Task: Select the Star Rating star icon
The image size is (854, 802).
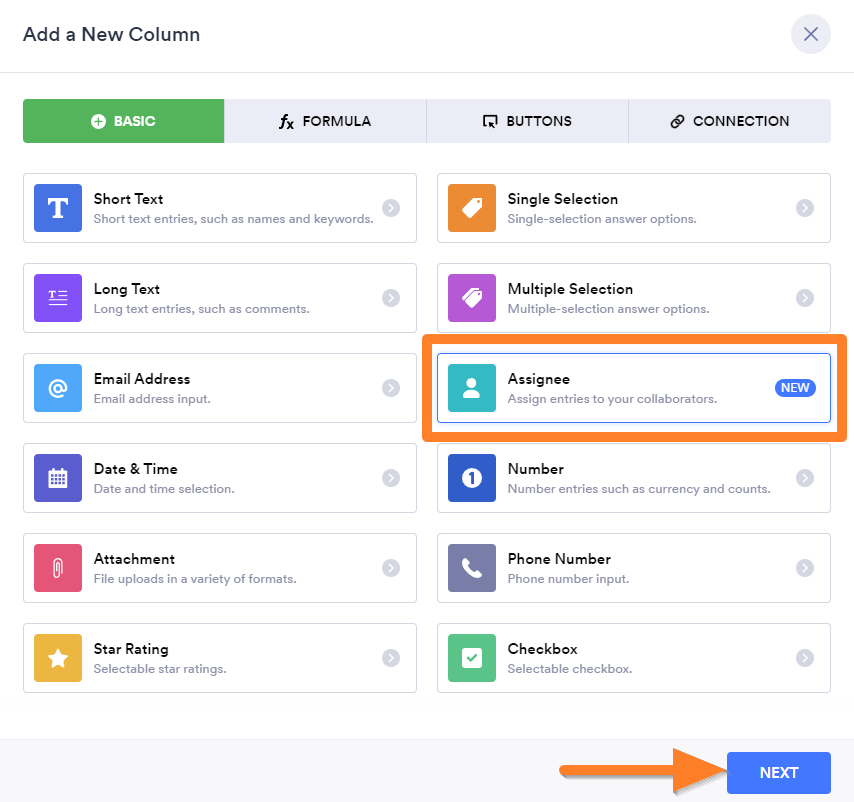Action: pyautogui.click(x=58, y=658)
